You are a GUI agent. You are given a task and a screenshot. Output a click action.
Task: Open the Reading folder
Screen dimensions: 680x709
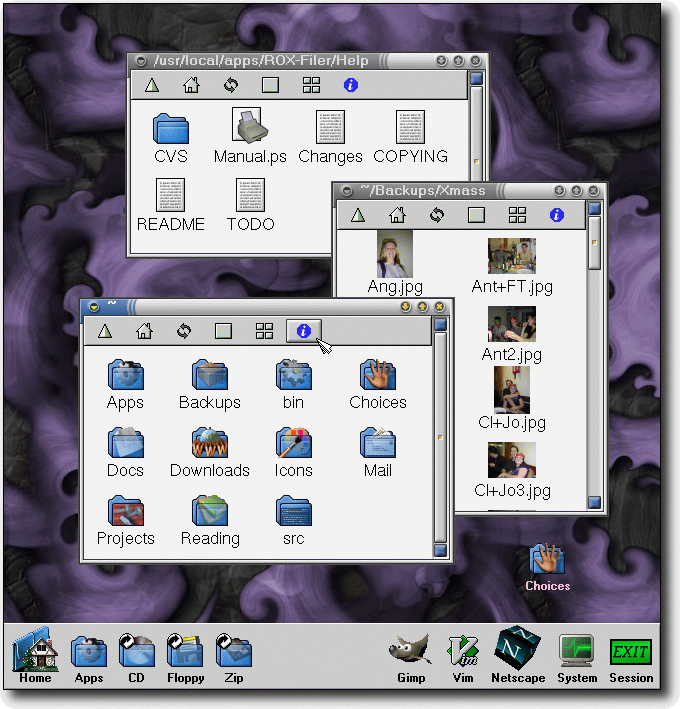pos(210,520)
